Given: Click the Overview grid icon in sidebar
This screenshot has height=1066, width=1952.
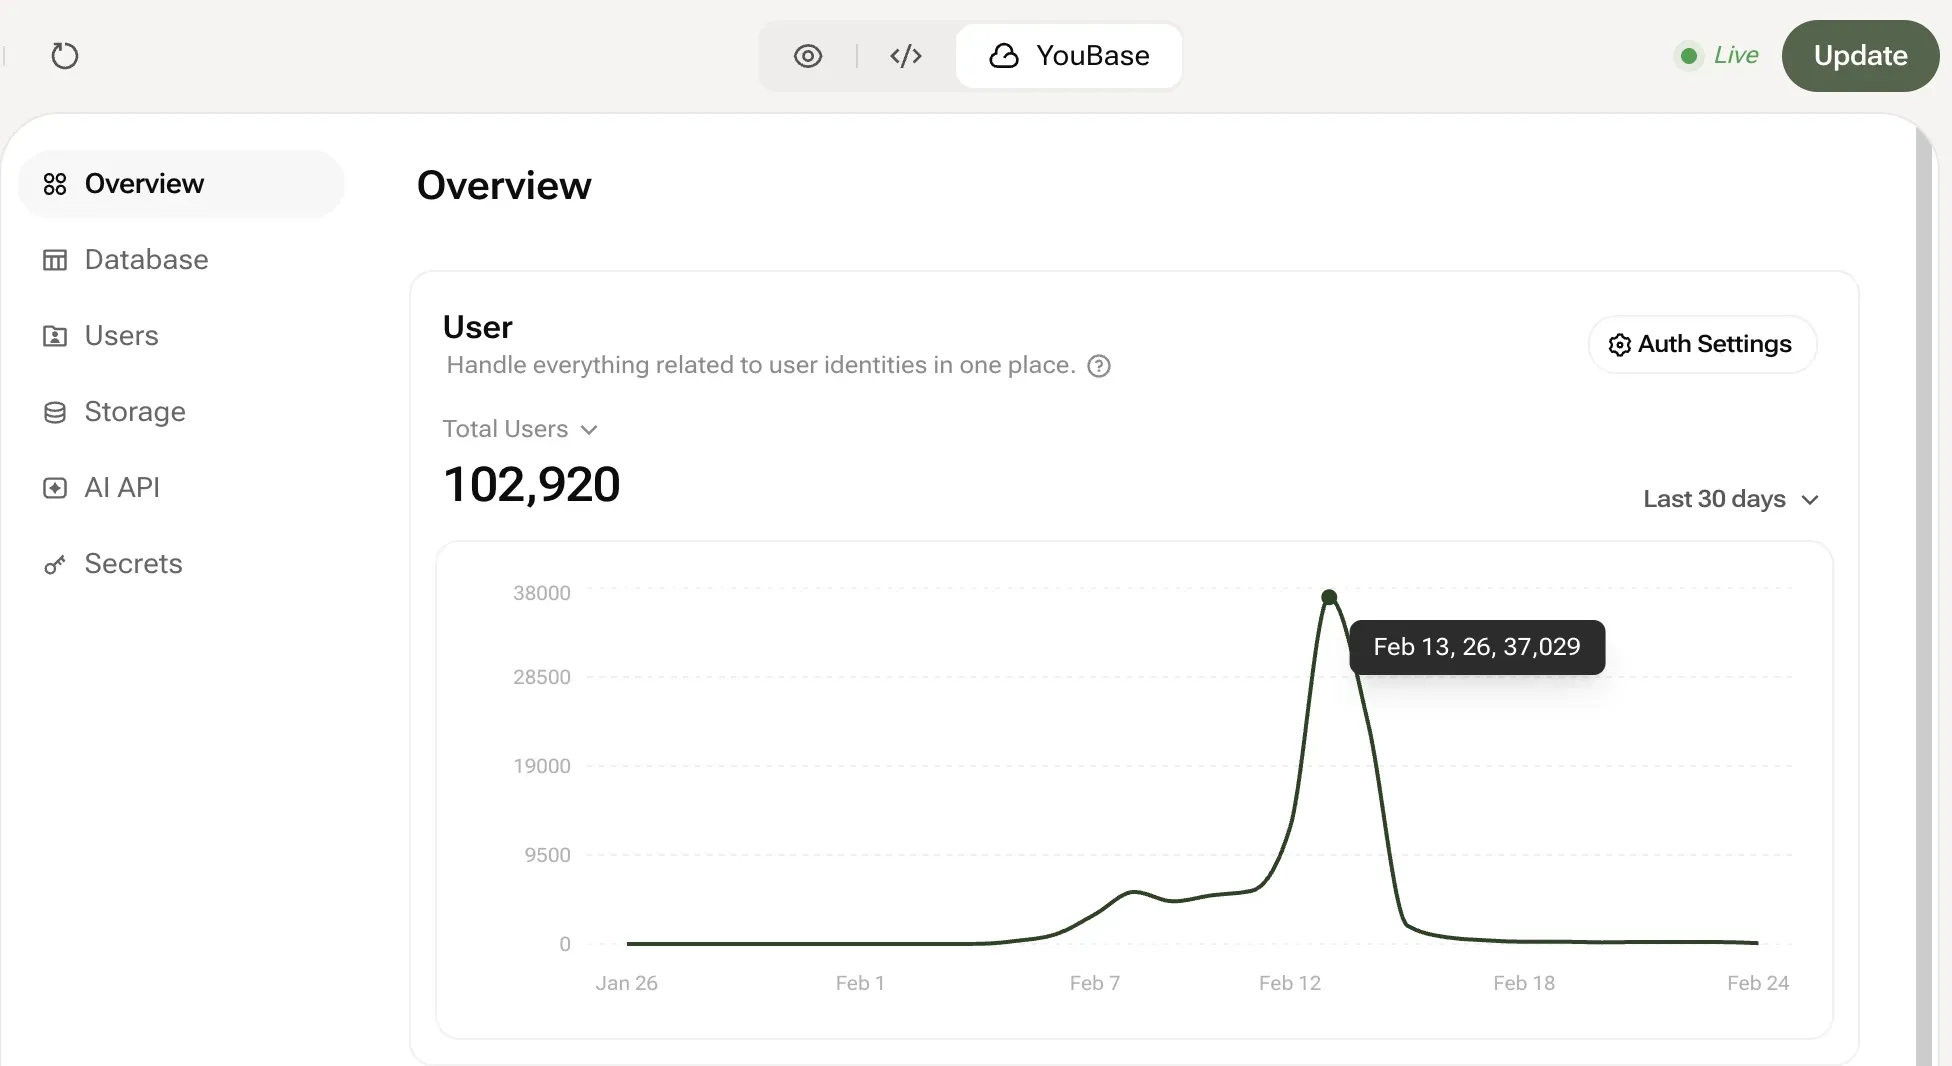Looking at the screenshot, I should pos(55,184).
